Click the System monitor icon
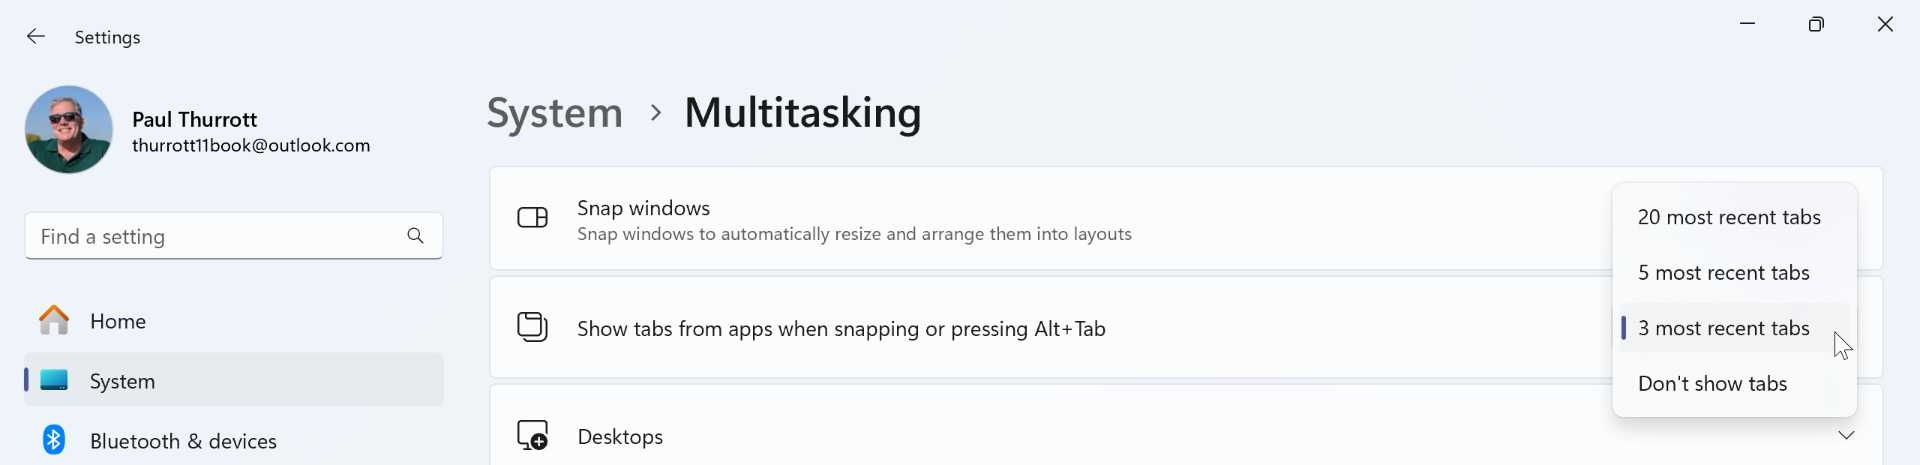The image size is (1920, 465). (x=54, y=381)
